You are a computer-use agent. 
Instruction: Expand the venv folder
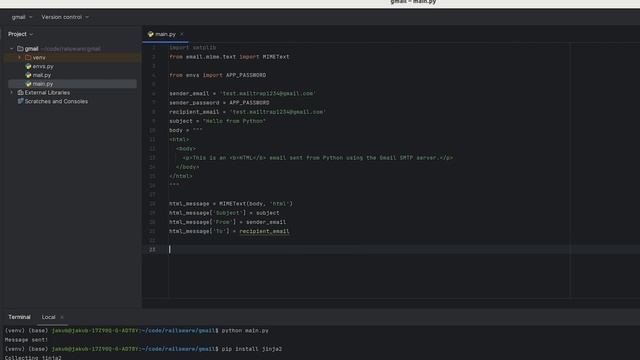(19, 58)
